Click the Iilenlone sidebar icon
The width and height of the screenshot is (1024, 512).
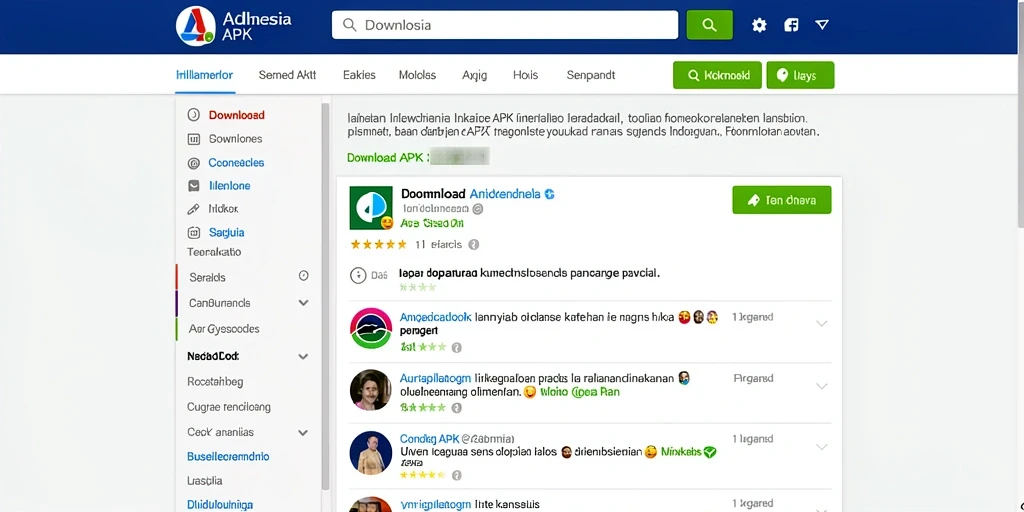(x=193, y=185)
